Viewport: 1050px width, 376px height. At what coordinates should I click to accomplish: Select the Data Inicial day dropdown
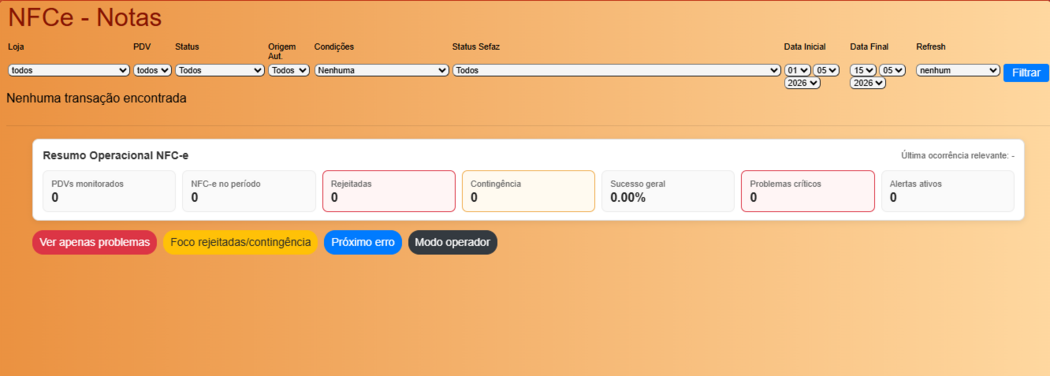[x=798, y=70]
